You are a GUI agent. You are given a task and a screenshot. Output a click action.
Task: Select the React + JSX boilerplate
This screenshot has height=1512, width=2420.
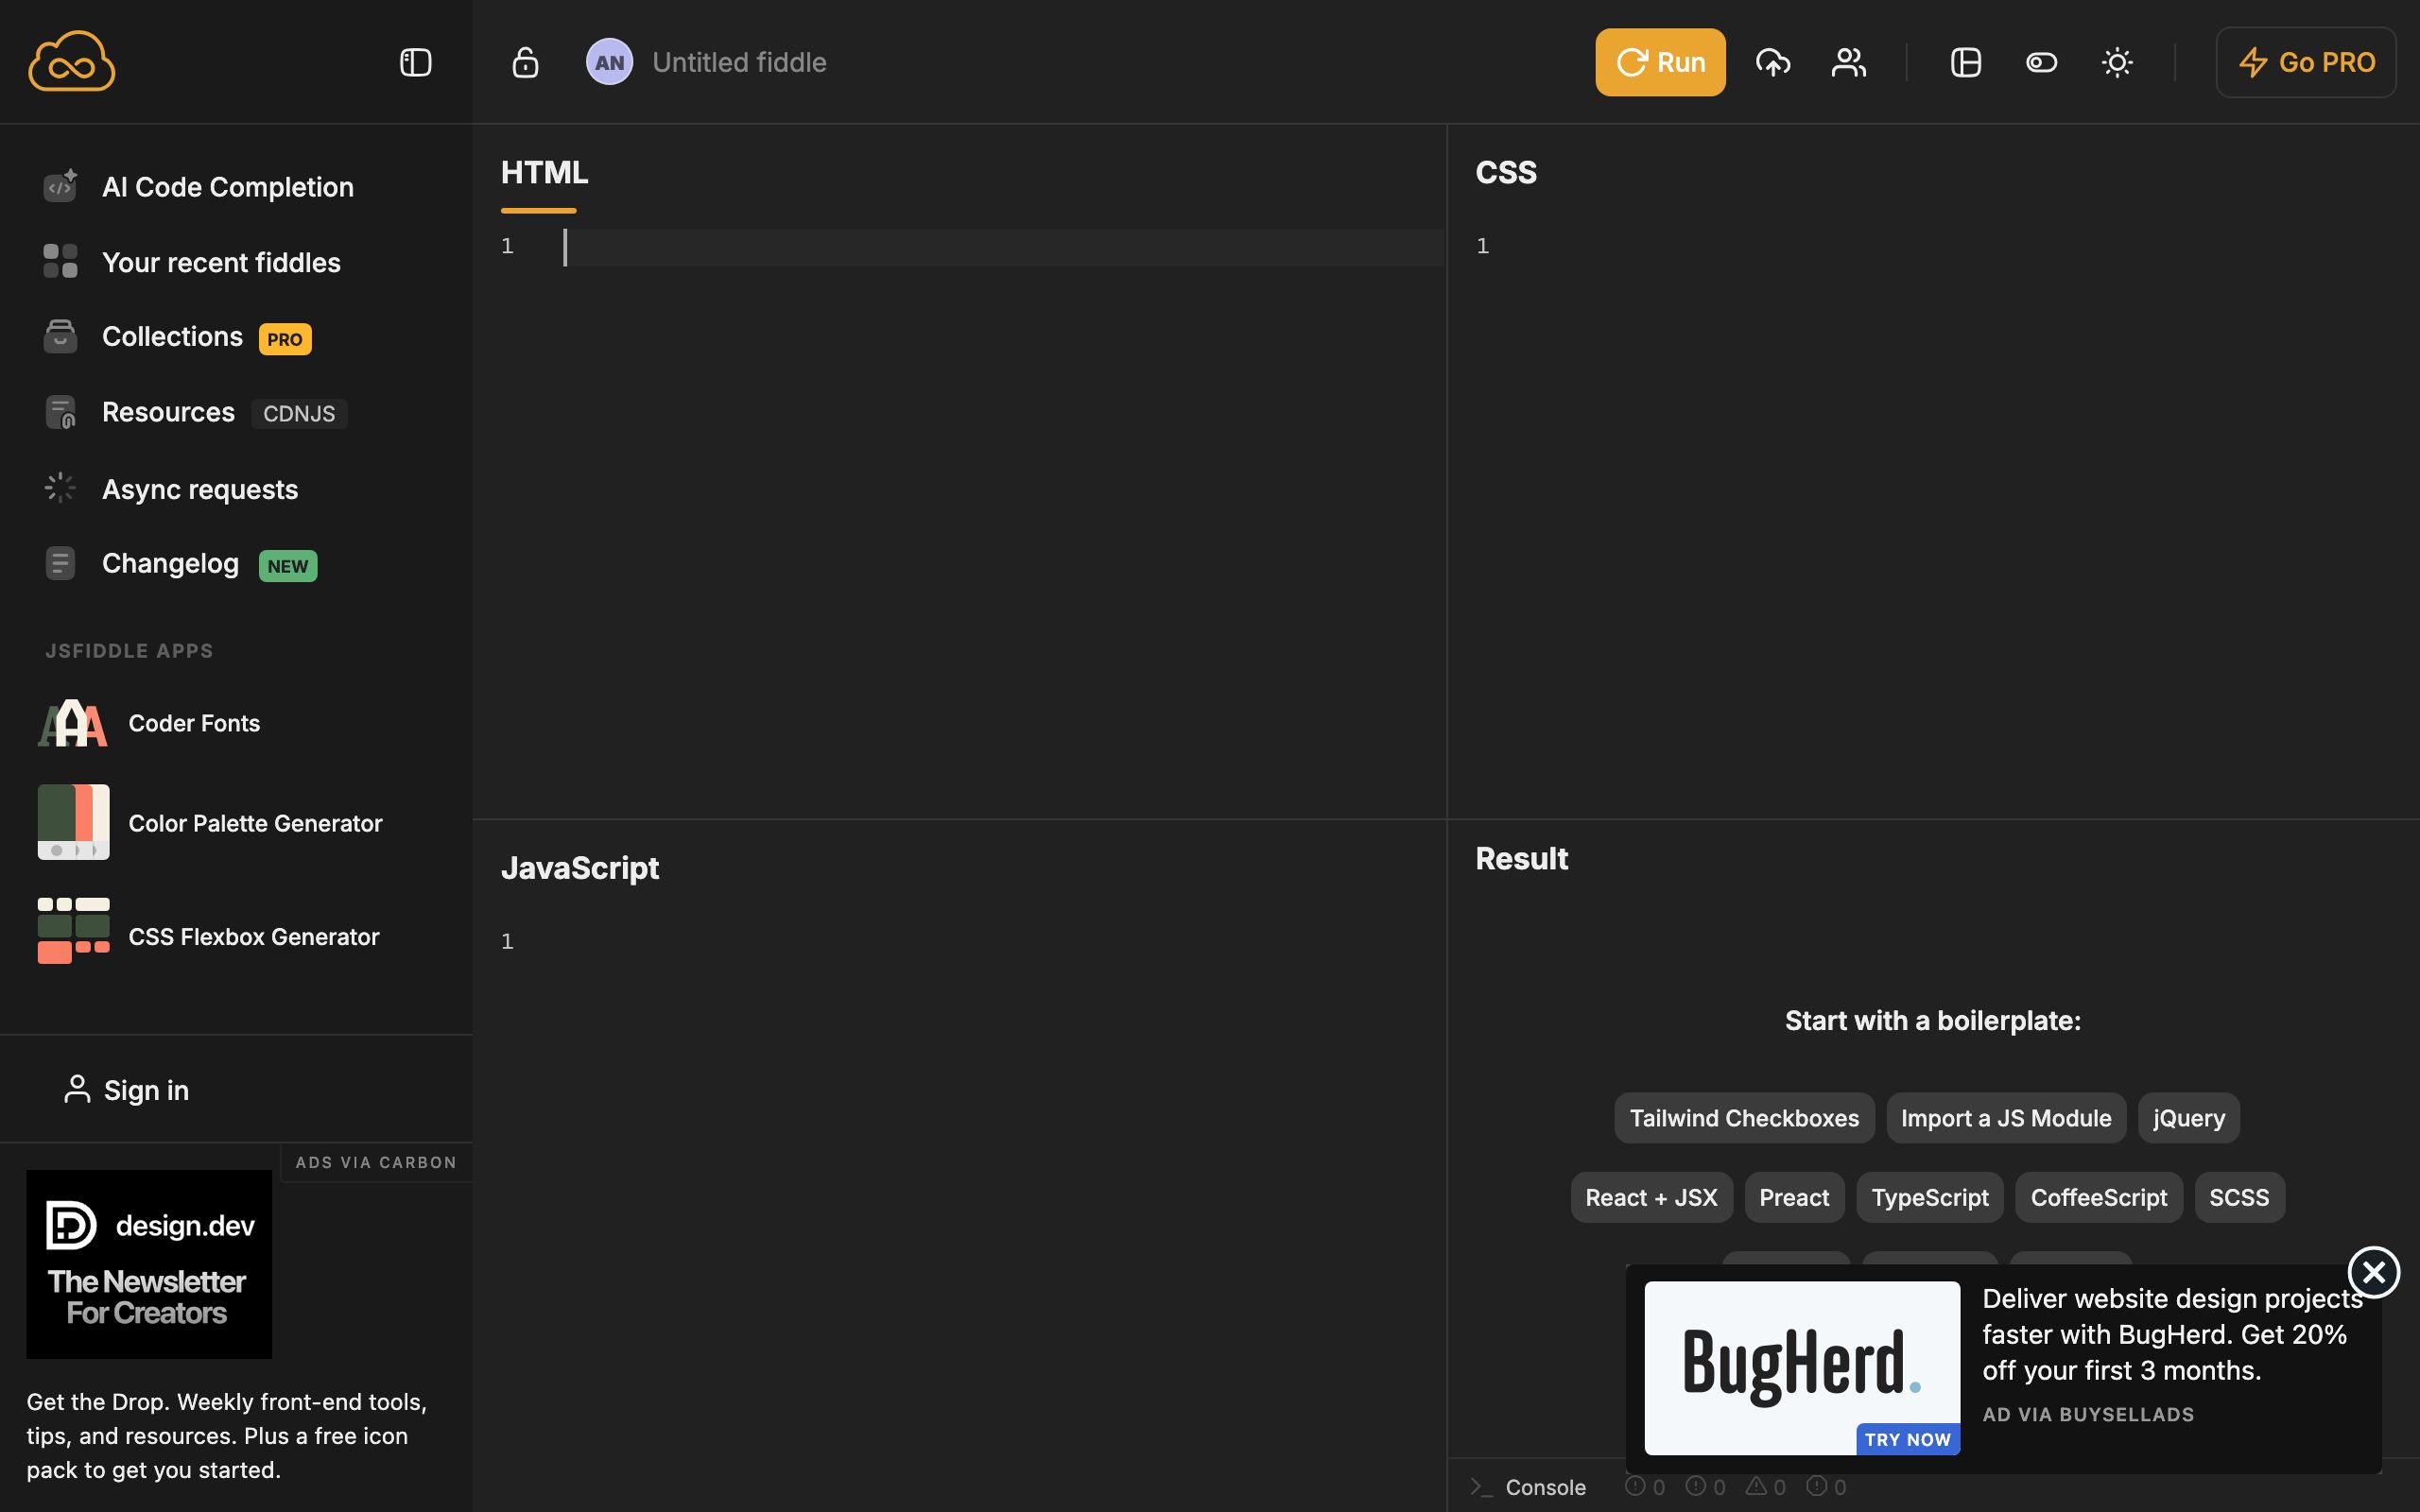[1651, 1197]
